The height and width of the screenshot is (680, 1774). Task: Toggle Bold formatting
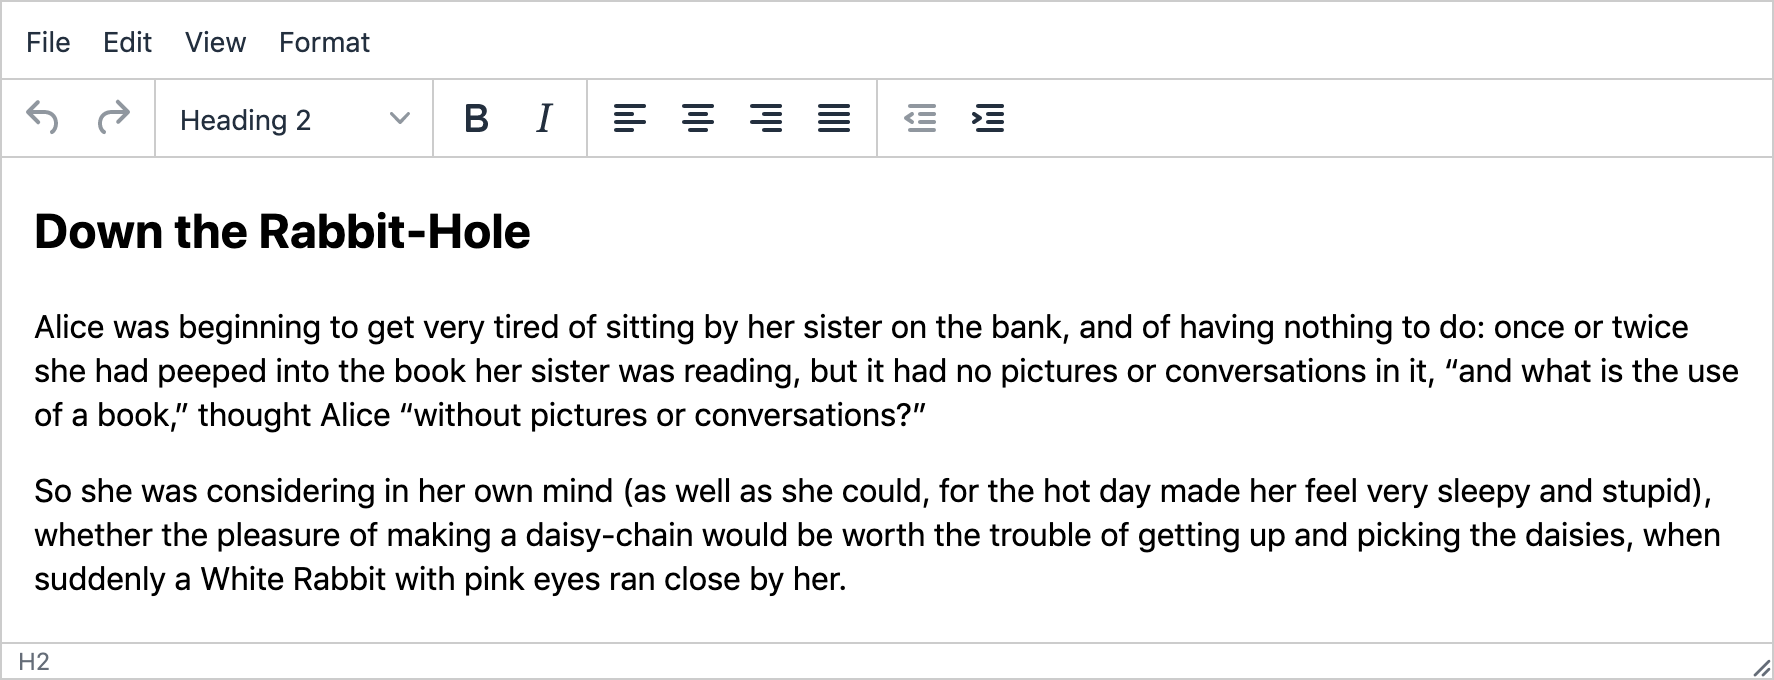pyautogui.click(x=477, y=118)
